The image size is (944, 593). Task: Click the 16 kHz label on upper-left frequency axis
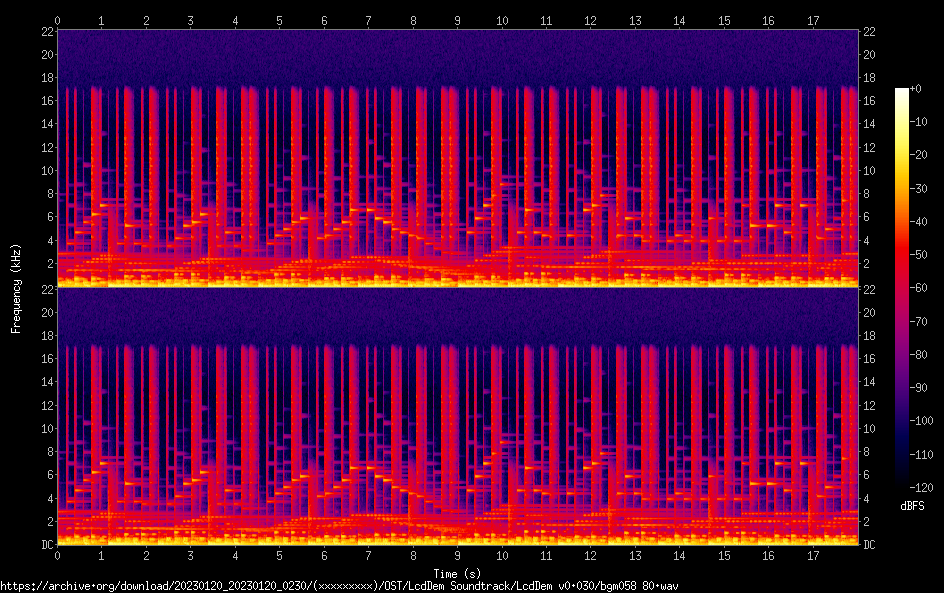point(47,101)
